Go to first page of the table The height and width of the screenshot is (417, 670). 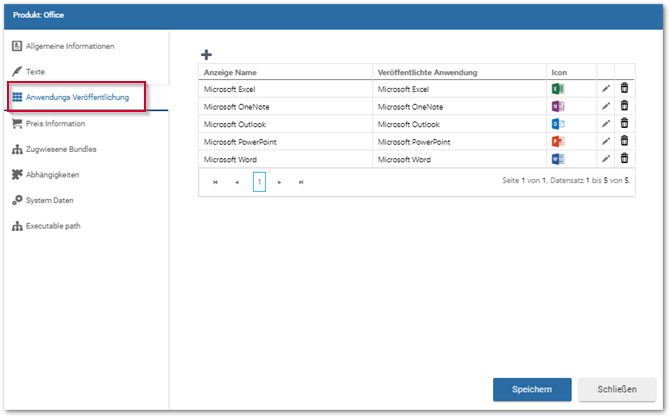click(x=215, y=182)
